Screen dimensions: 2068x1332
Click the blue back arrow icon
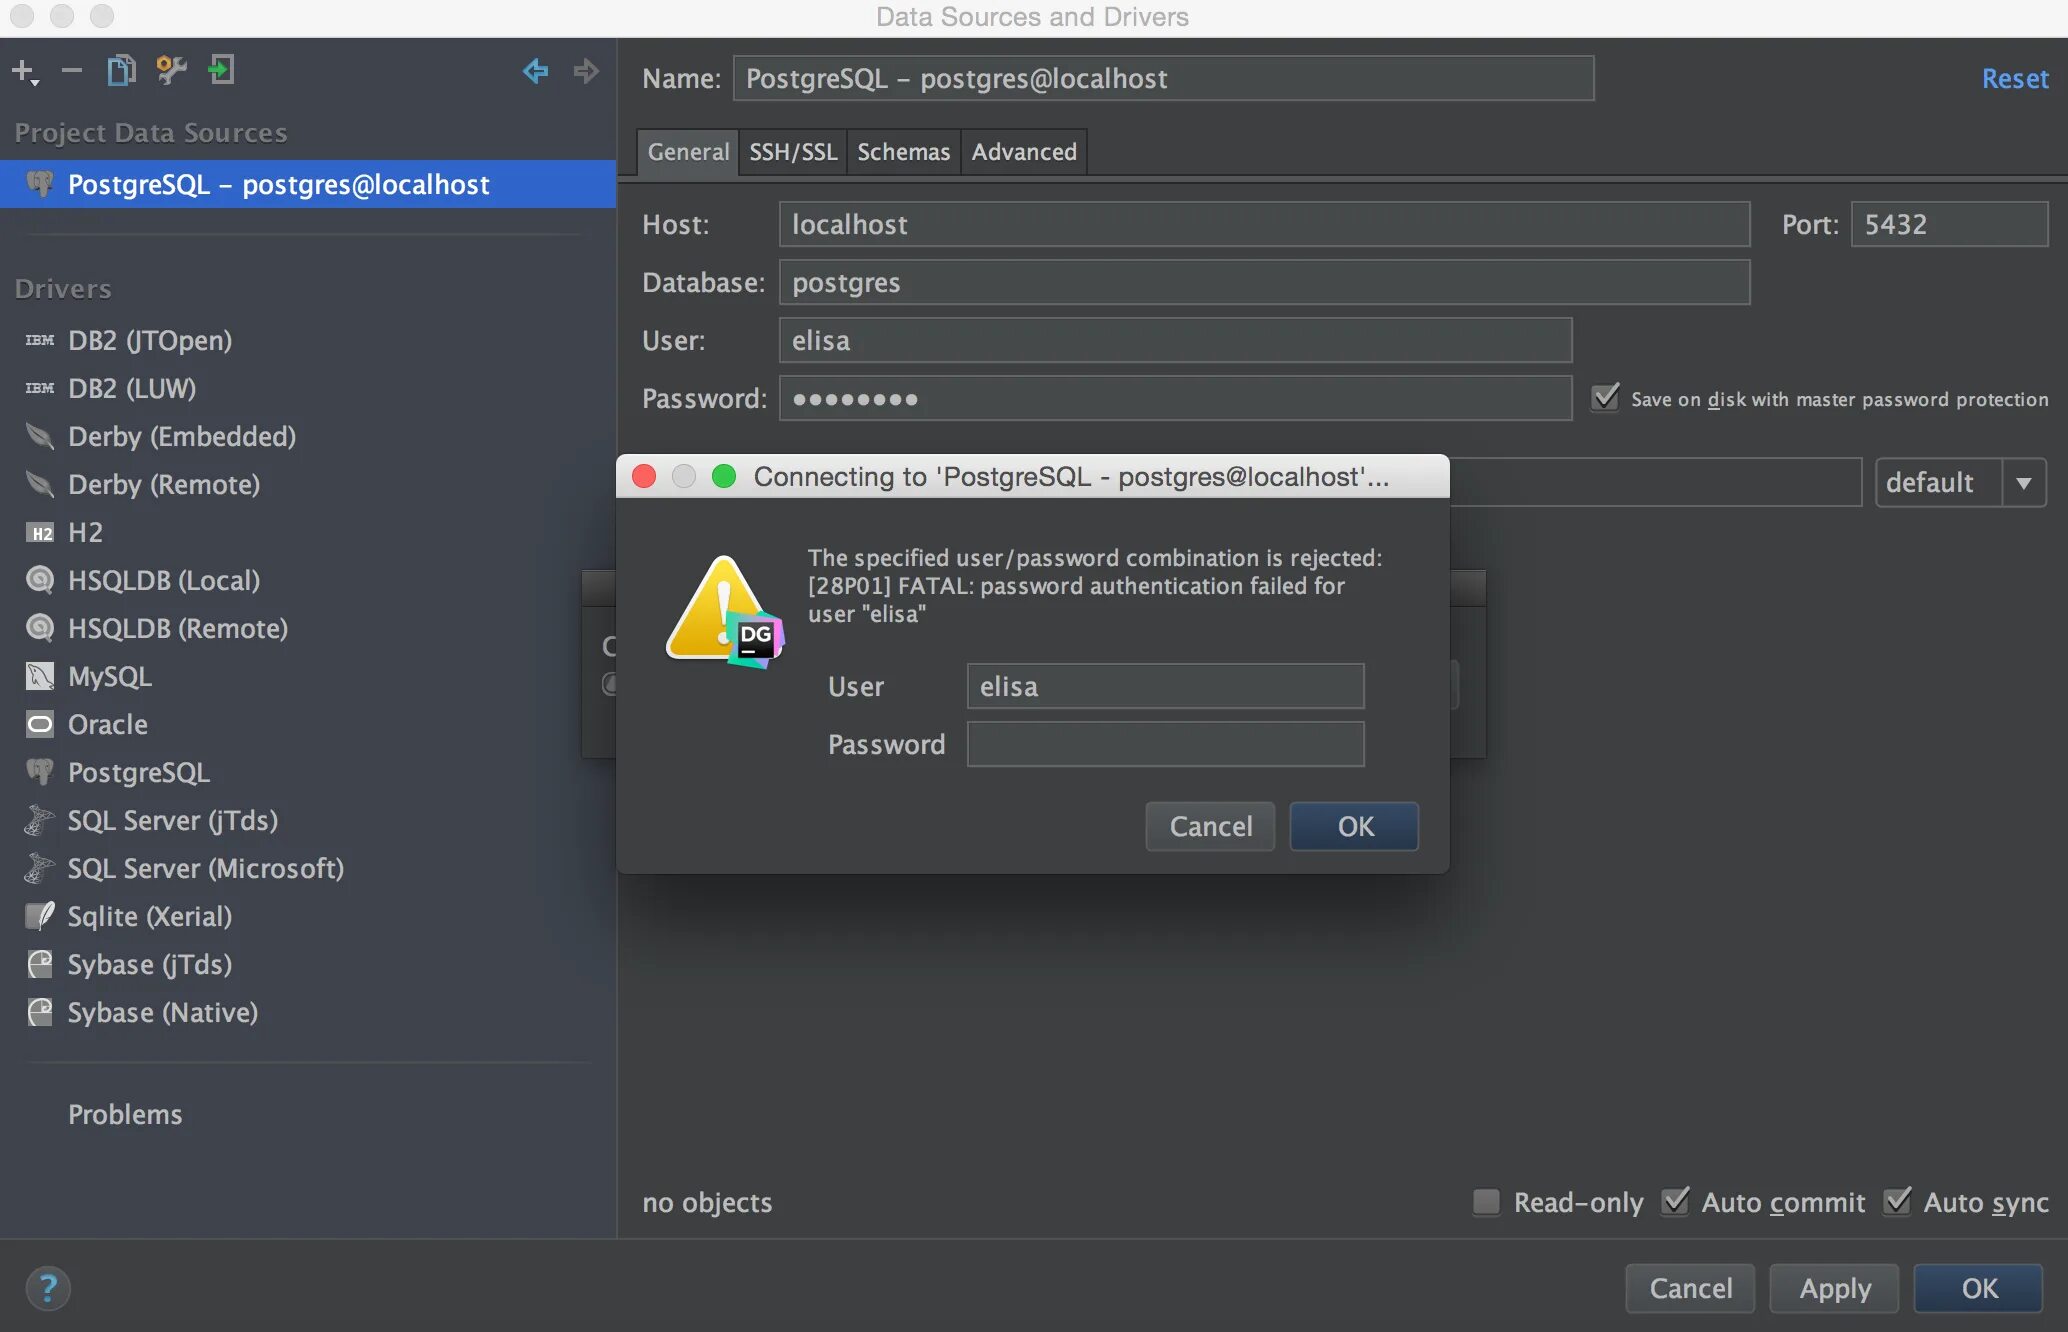click(535, 70)
